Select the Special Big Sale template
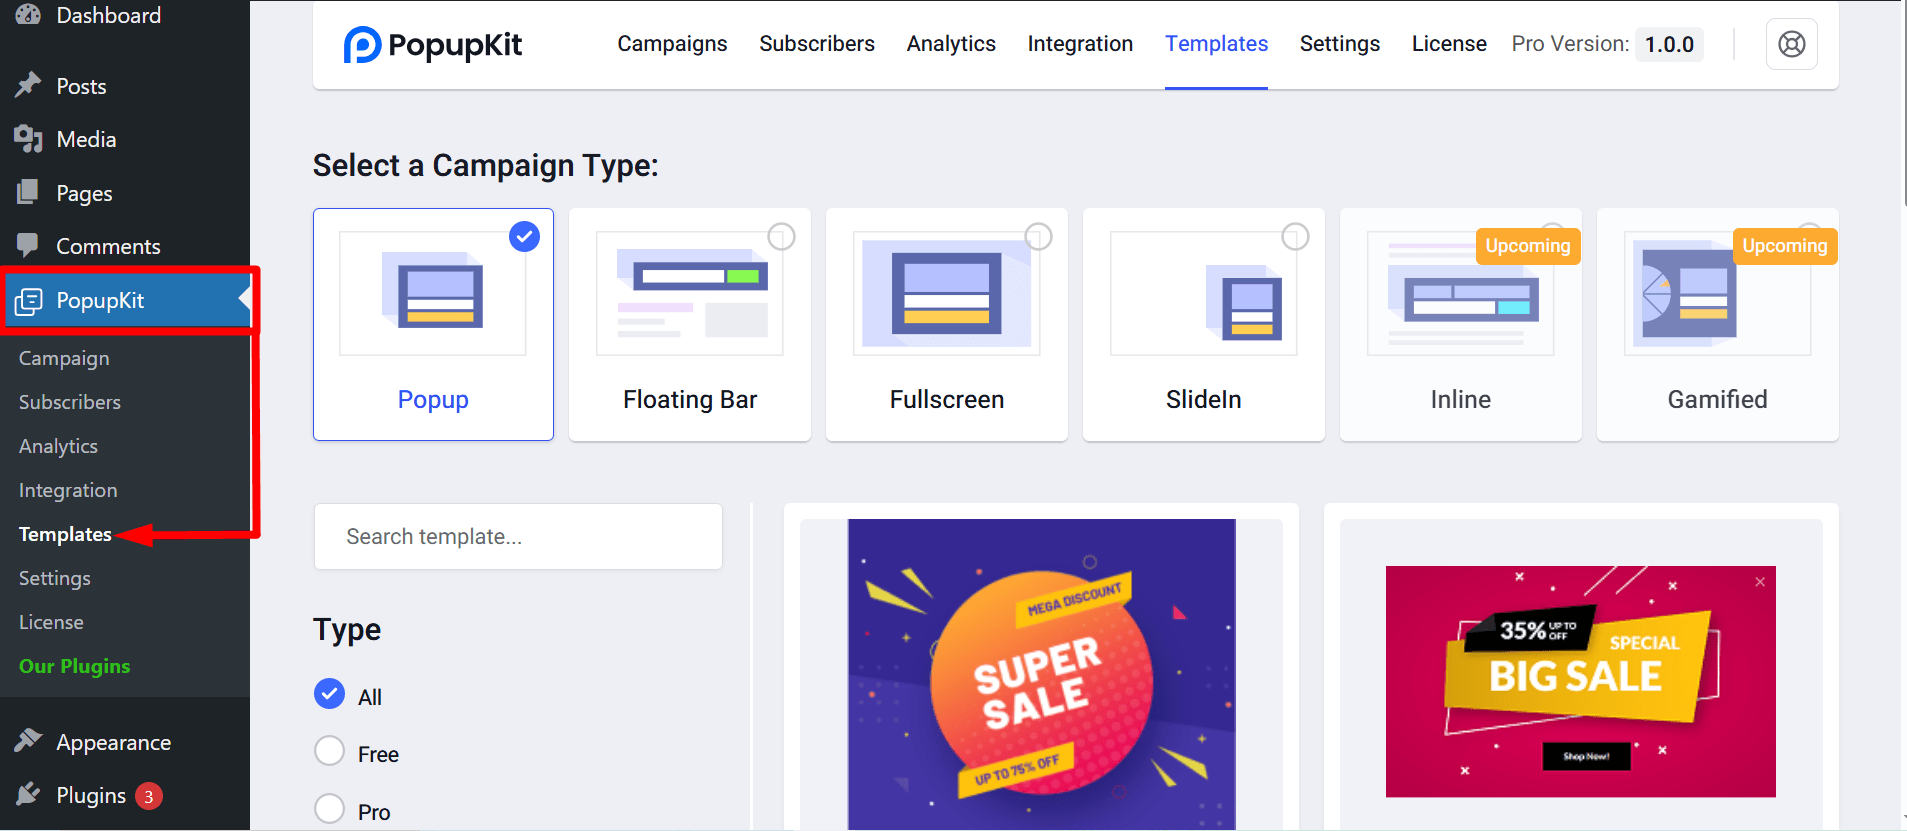The height and width of the screenshot is (831, 1907). coord(1580,681)
